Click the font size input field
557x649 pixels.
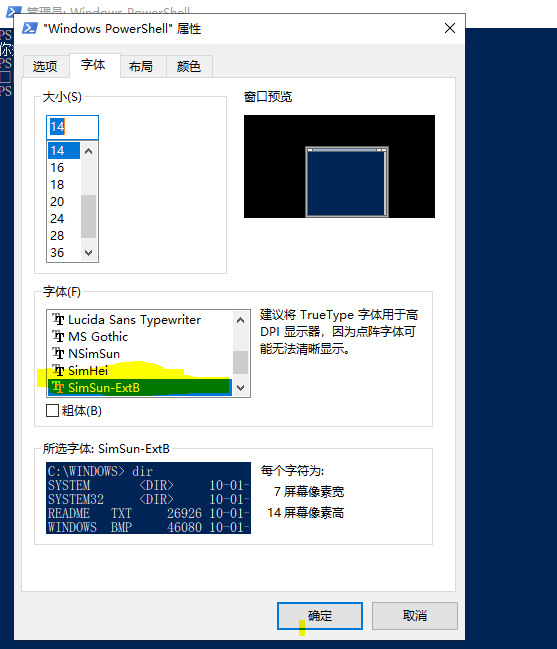(72, 127)
